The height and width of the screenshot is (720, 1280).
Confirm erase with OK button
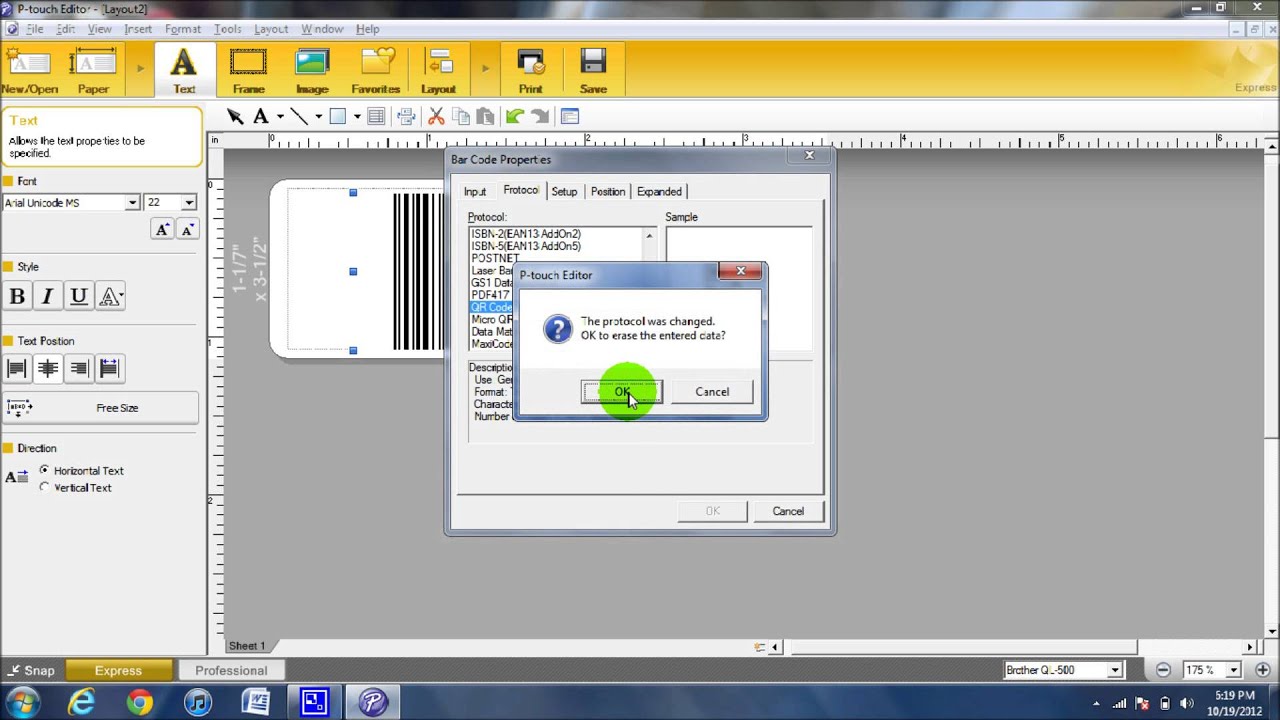click(621, 392)
